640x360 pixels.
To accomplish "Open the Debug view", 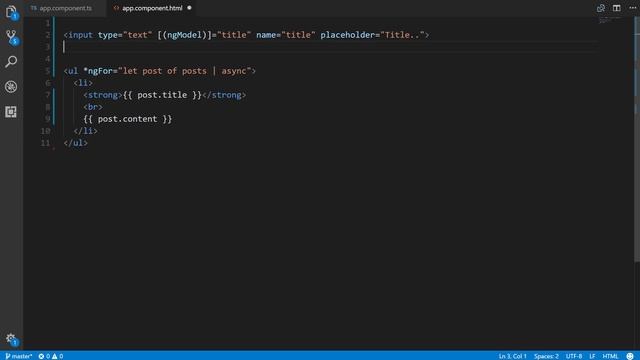I will pos(11,87).
